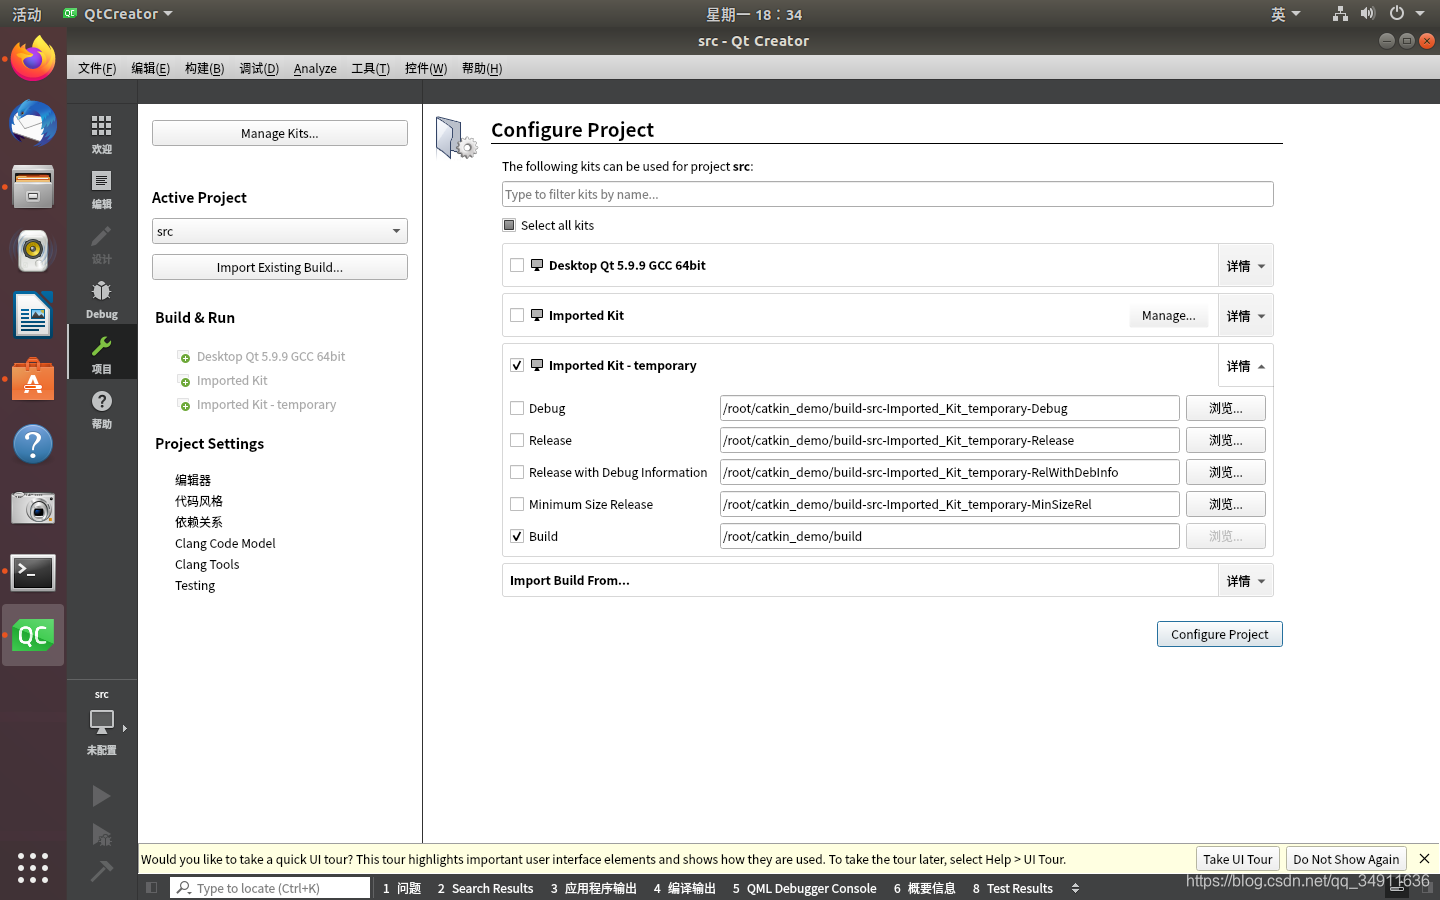
Task: Open the output pane selector arrows
Action: click(1076, 888)
